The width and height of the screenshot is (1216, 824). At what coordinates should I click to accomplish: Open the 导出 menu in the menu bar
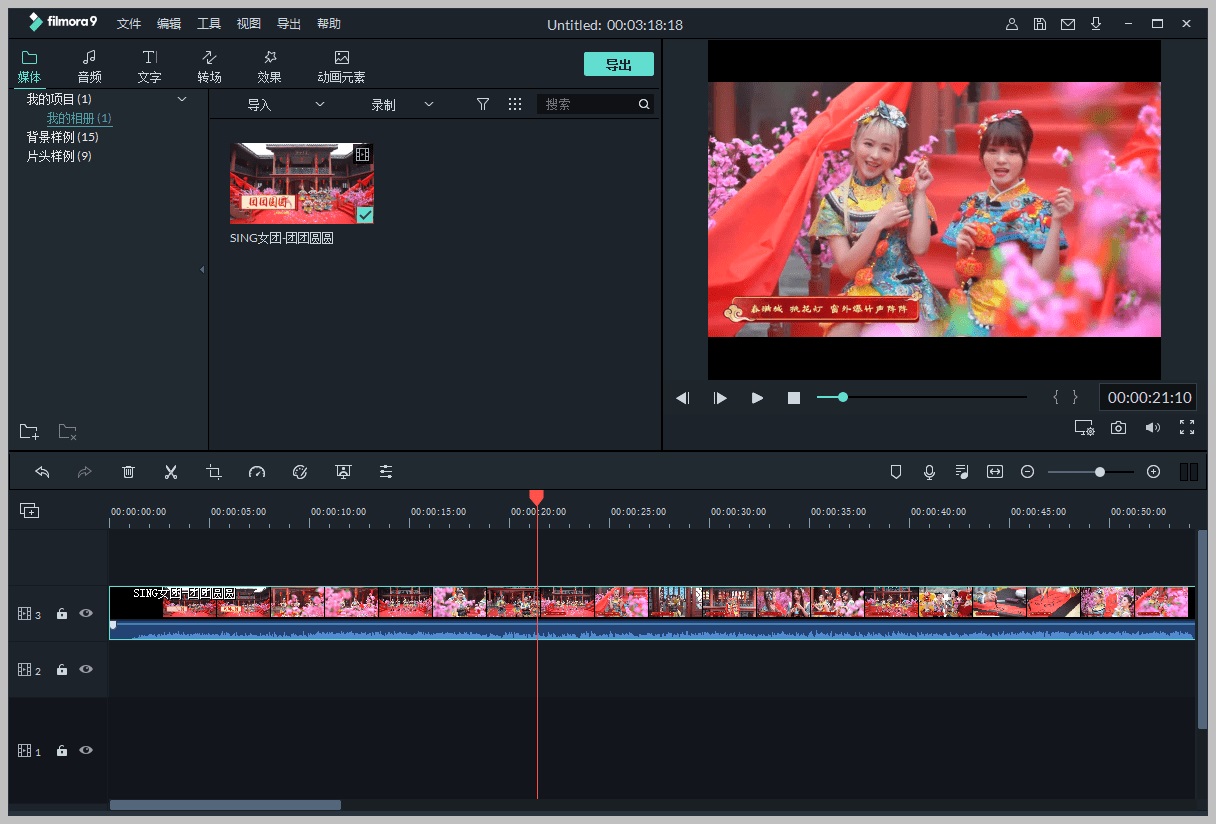(288, 24)
